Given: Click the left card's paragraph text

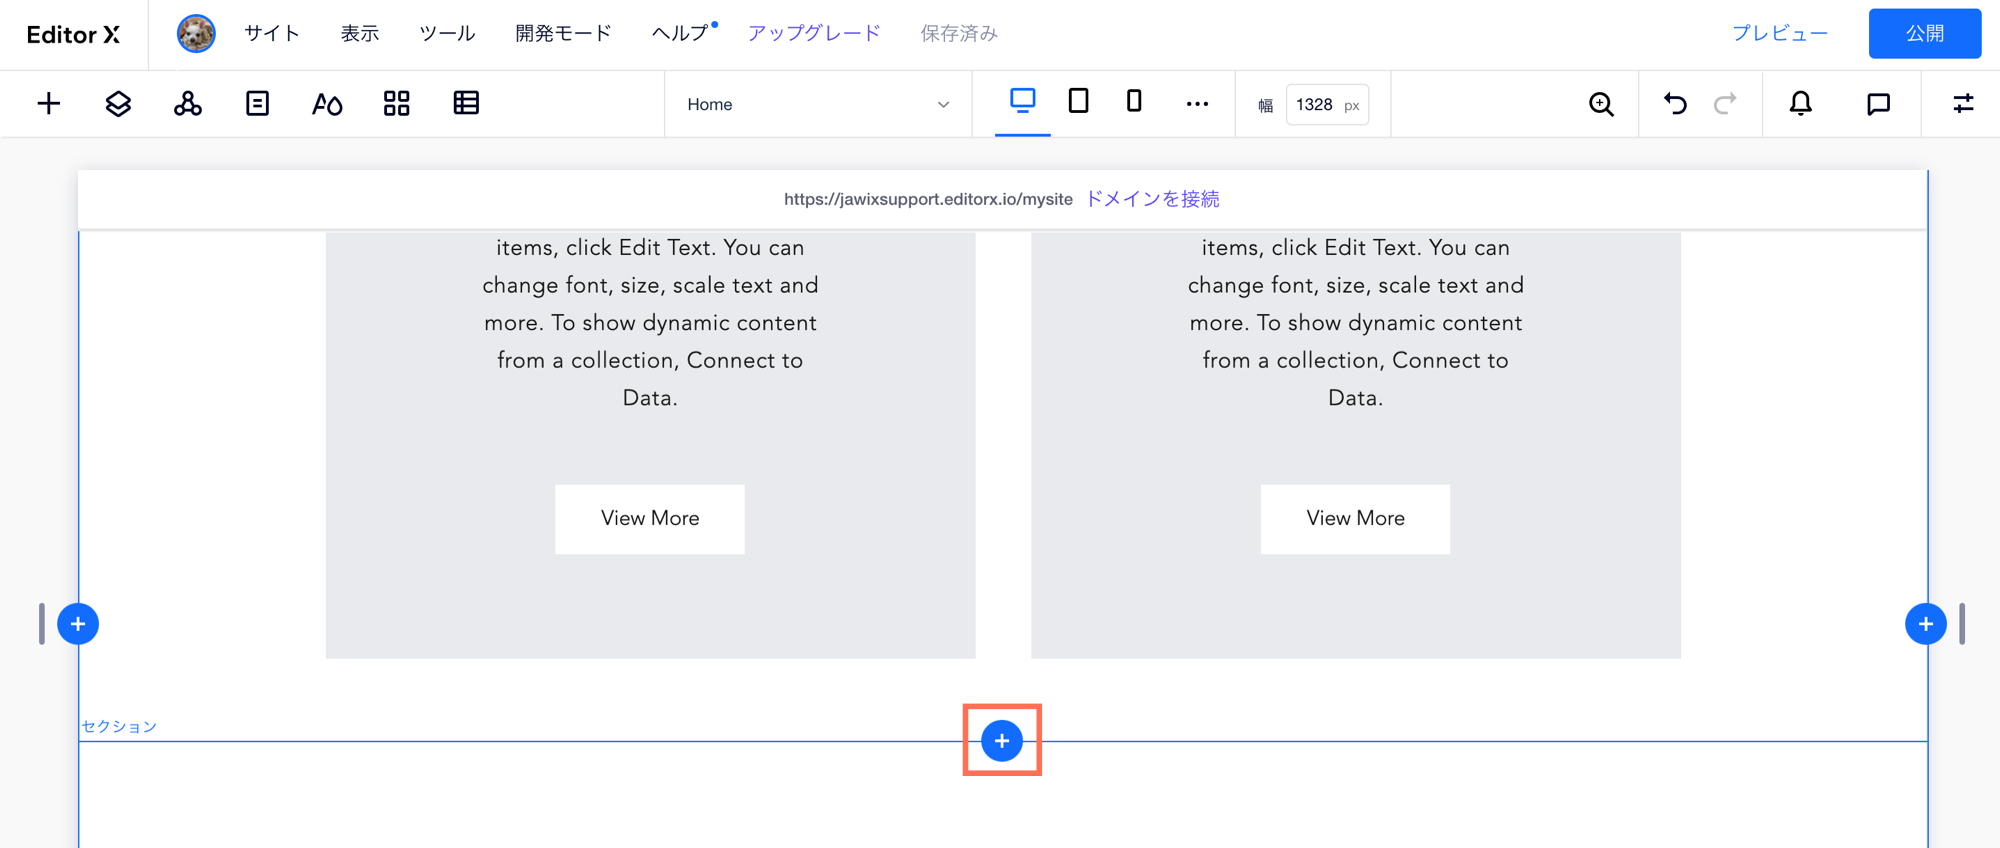Looking at the screenshot, I should tap(650, 323).
